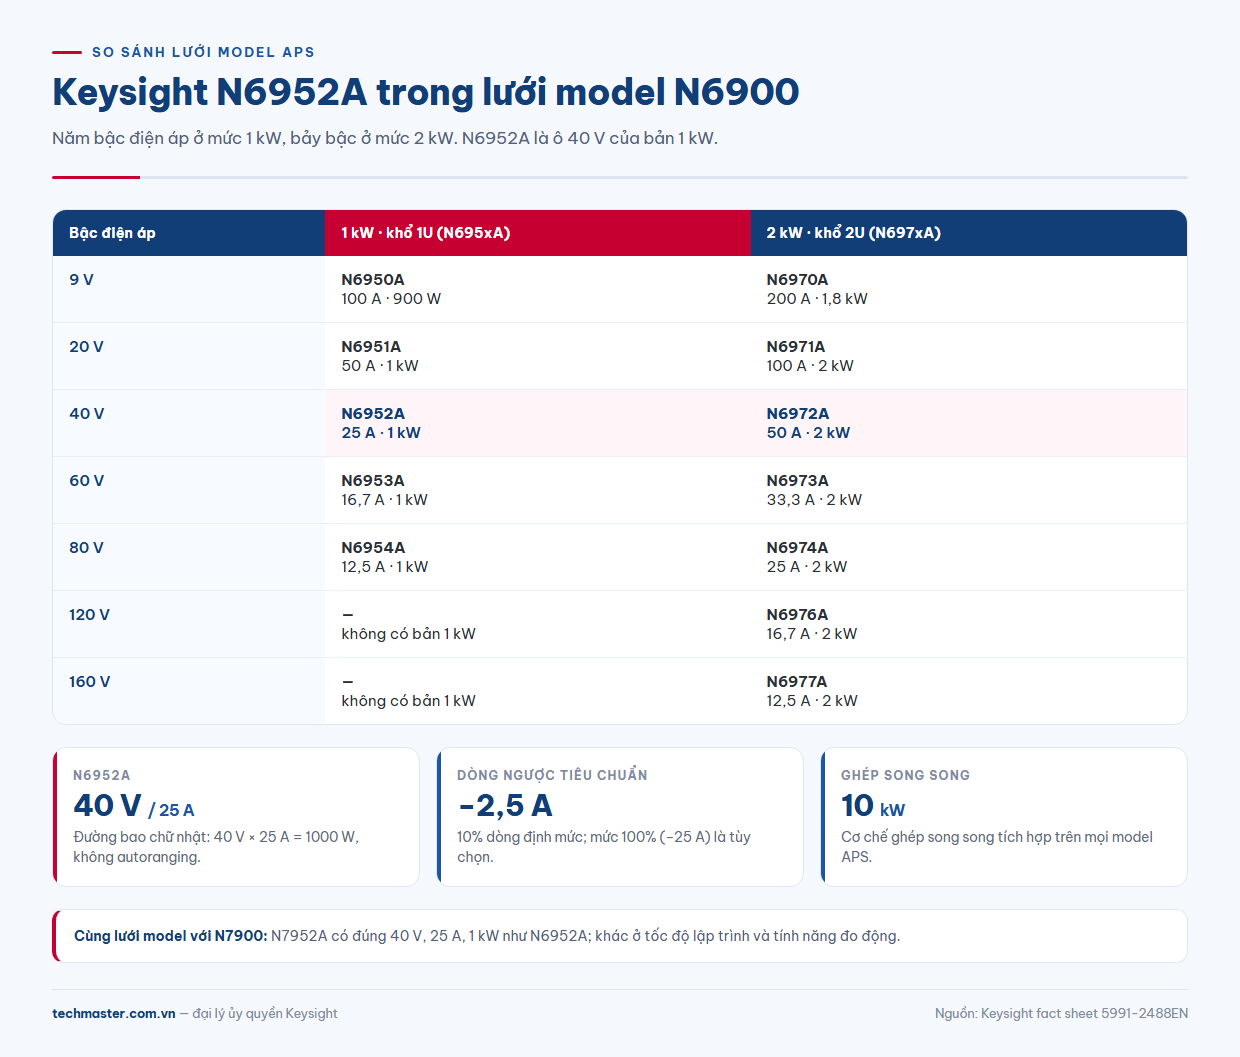This screenshot has height=1057, width=1240.
Task: Select the highlighted N6972A model cell
Action: tap(969, 423)
